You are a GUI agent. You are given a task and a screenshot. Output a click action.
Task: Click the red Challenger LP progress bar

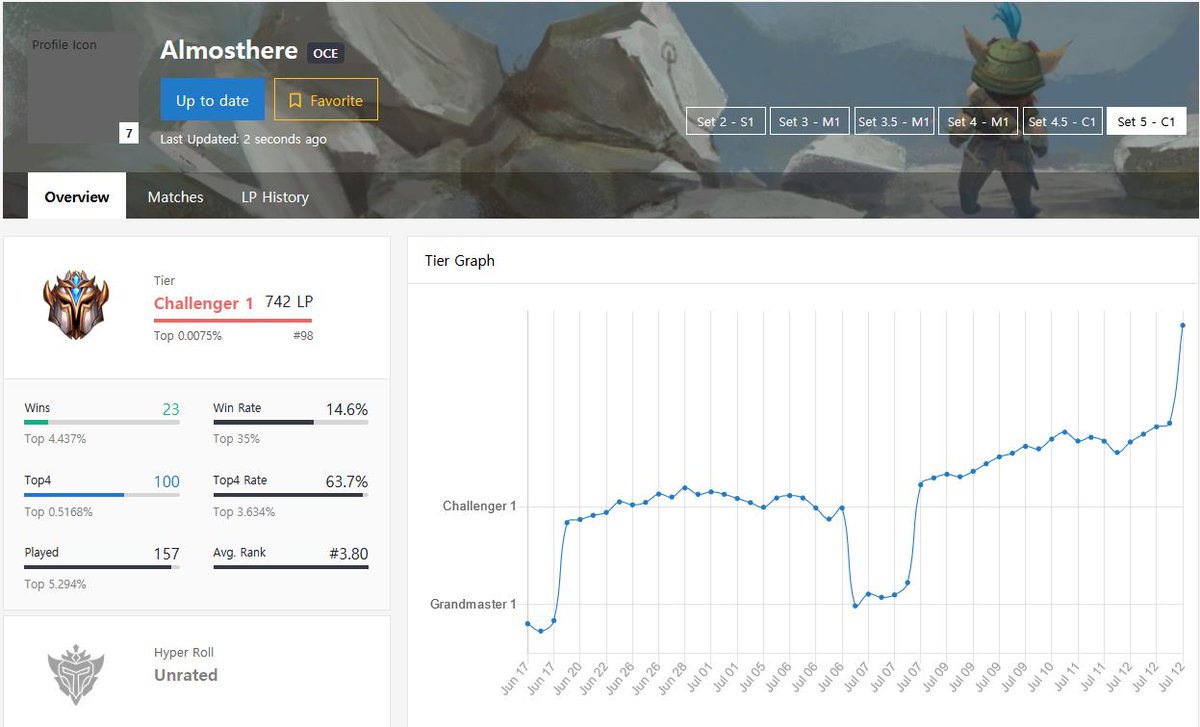pyautogui.click(x=234, y=320)
